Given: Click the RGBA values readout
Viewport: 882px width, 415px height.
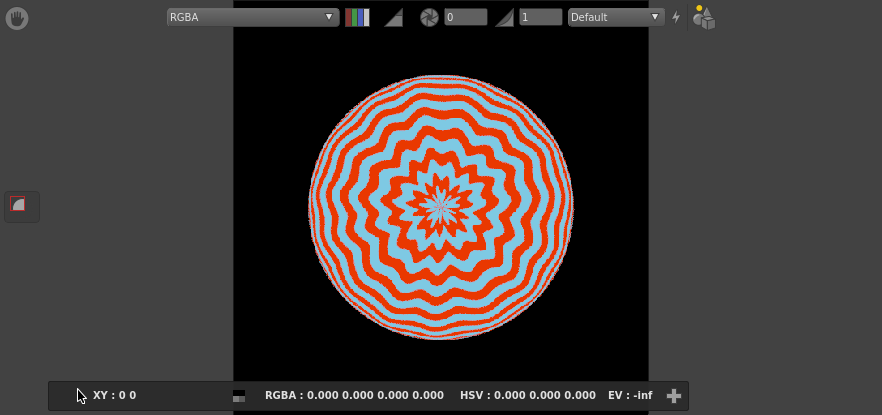Looking at the screenshot, I should click(354, 395).
